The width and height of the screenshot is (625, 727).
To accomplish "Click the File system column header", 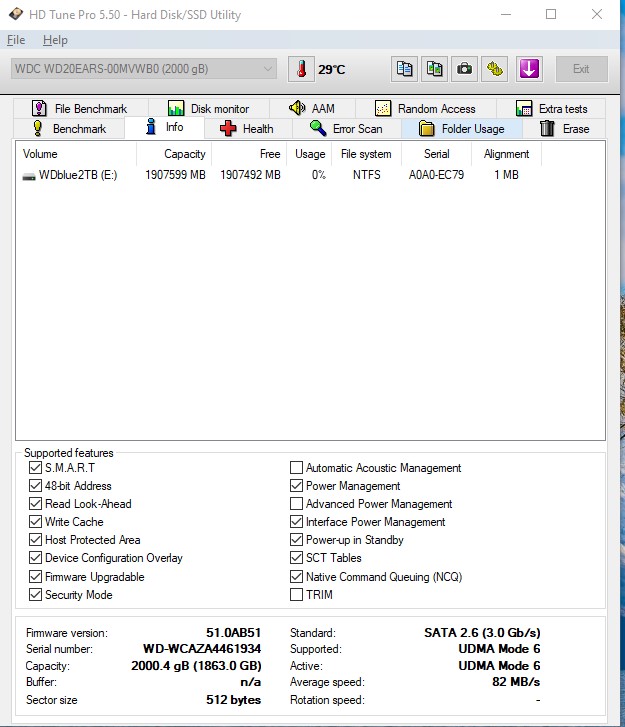I will (x=366, y=154).
